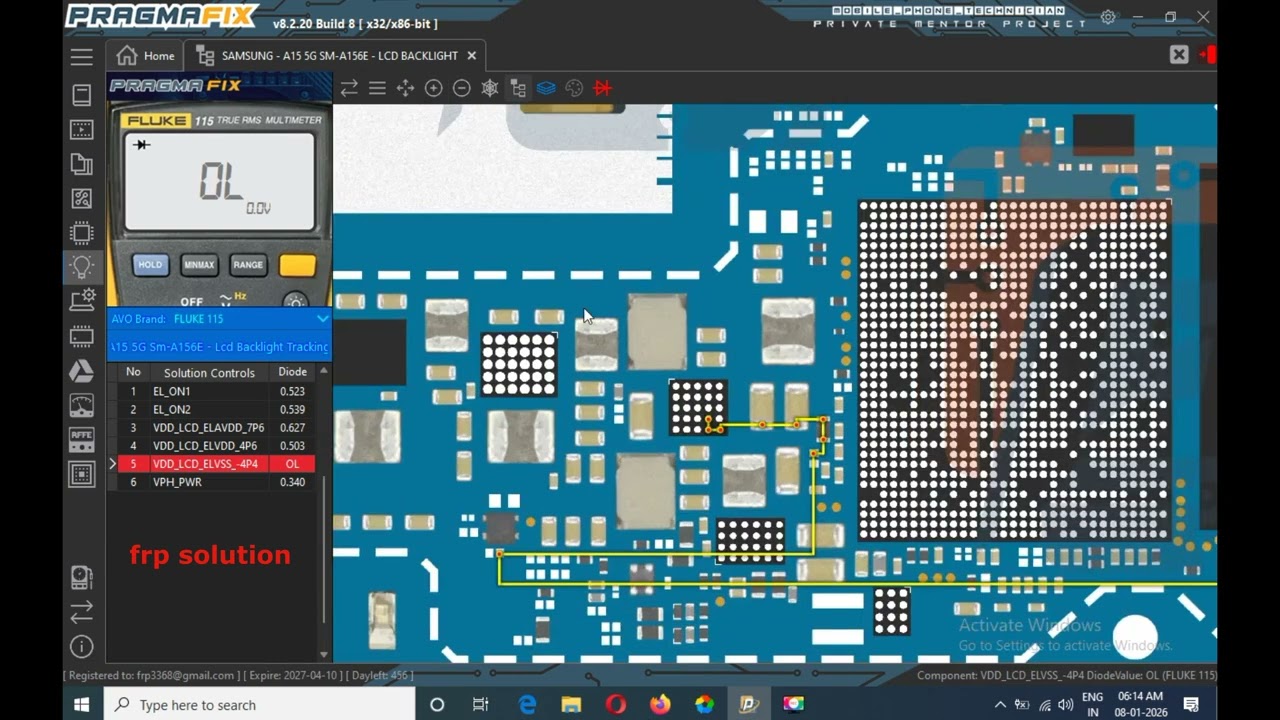
Task: Open the settings gear in title bar
Action: click(x=1108, y=17)
